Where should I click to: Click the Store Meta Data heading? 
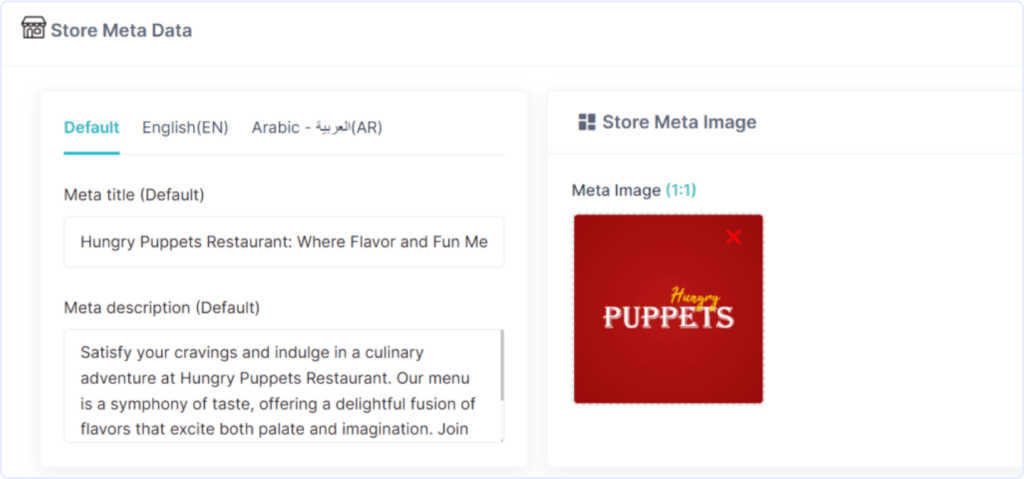pyautogui.click(x=121, y=30)
